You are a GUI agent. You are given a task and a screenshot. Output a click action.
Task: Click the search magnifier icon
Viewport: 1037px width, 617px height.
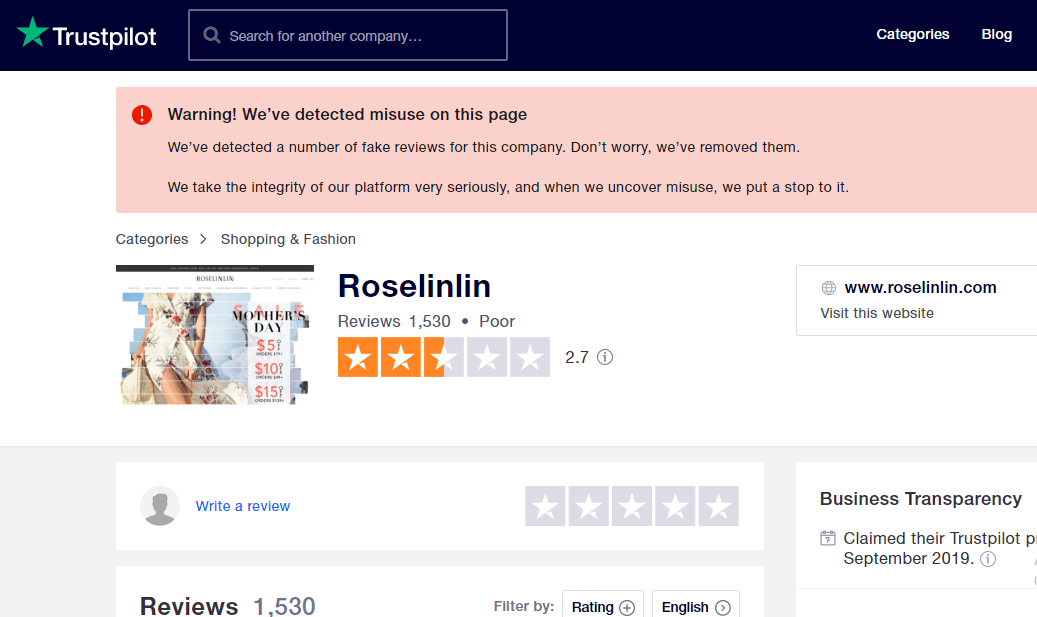[x=212, y=35]
